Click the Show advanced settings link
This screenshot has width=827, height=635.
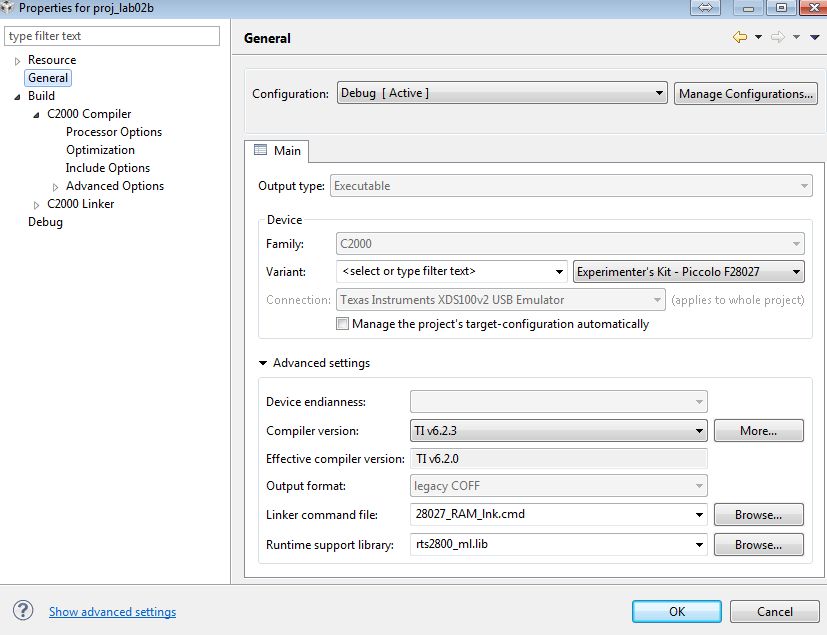(112, 611)
